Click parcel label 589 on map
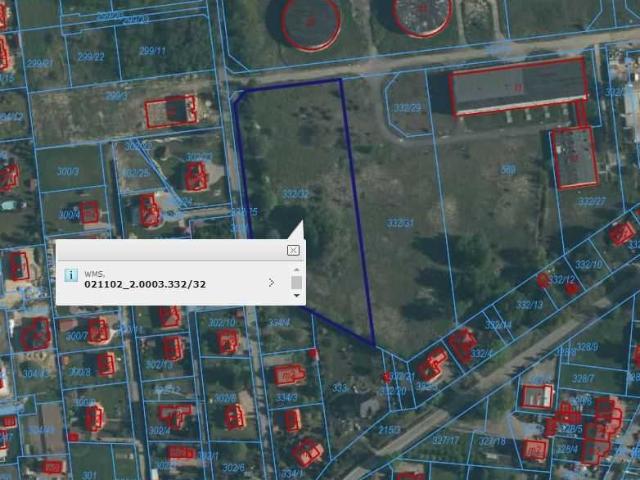The height and width of the screenshot is (480, 640). coord(508,170)
